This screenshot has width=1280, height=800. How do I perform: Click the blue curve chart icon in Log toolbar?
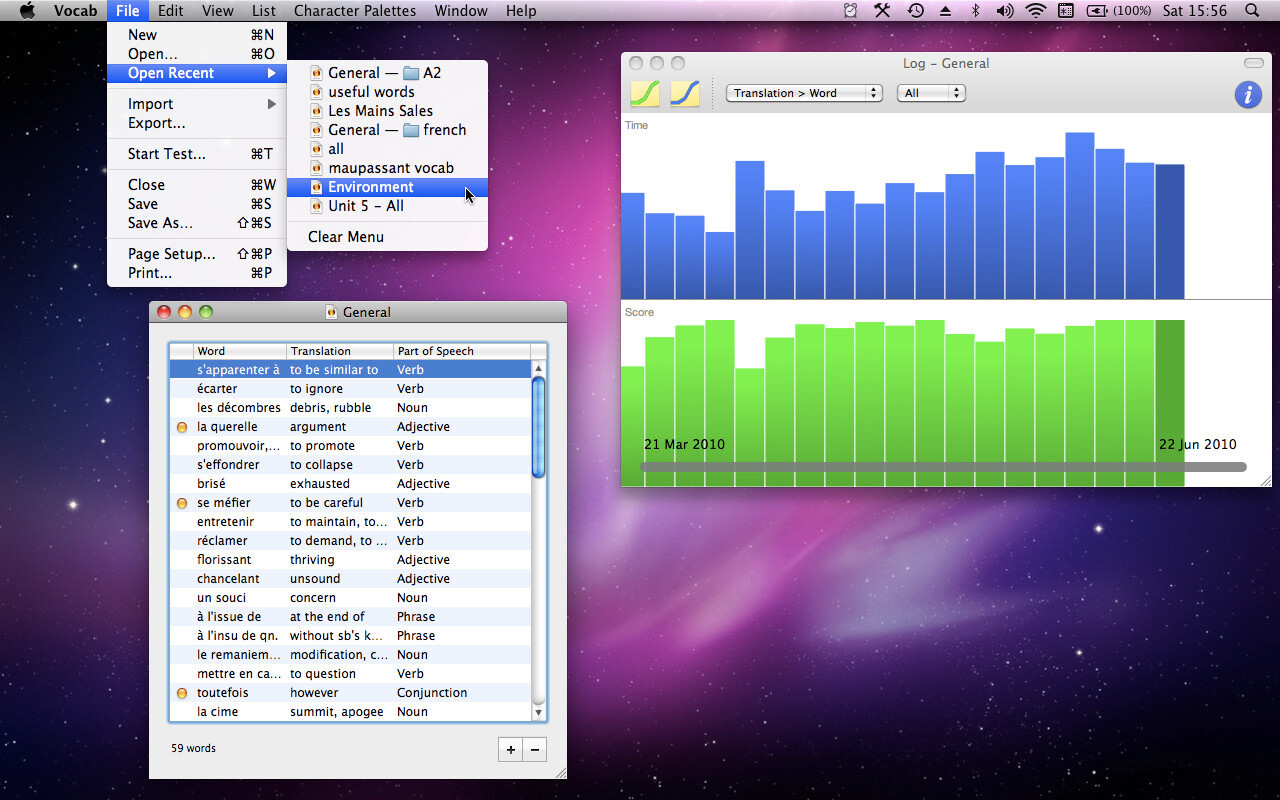(x=685, y=93)
